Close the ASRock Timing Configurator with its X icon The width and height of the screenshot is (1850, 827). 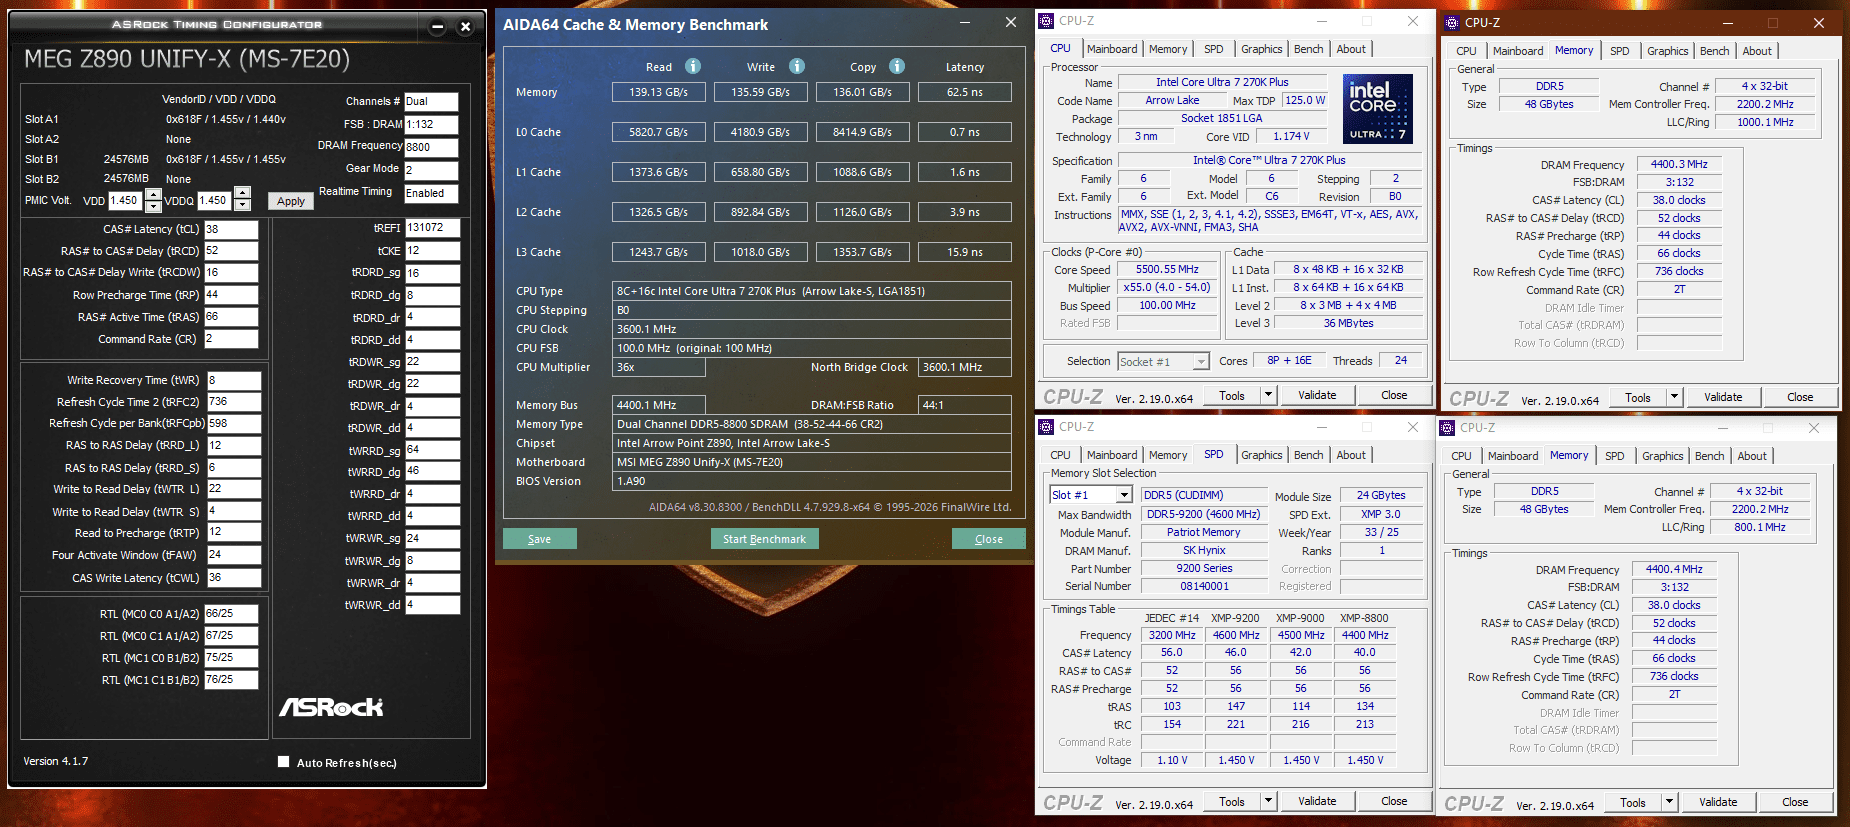point(465,27)
